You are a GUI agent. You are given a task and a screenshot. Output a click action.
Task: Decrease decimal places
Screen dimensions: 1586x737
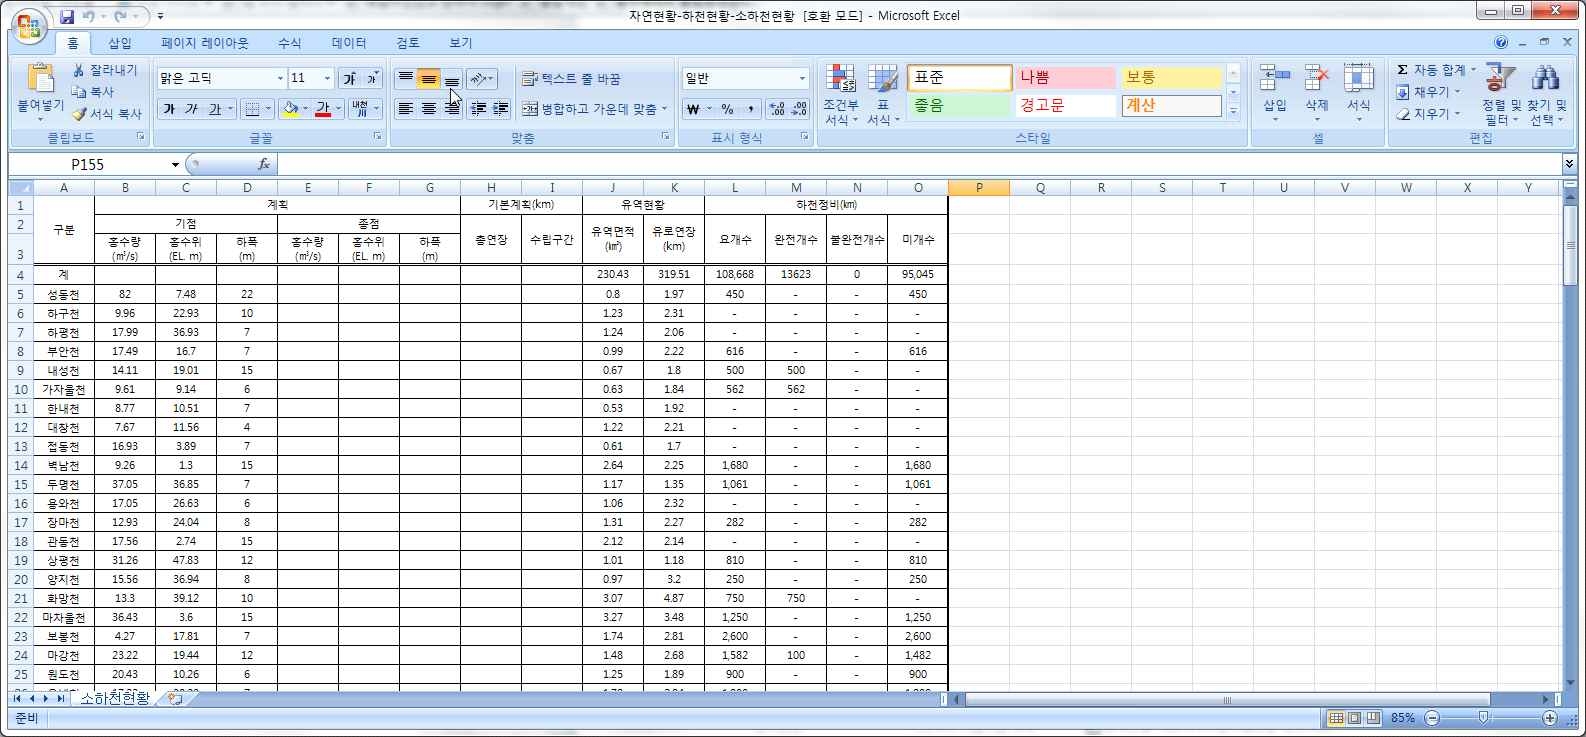pyautogui.click(x=800, y=108)
